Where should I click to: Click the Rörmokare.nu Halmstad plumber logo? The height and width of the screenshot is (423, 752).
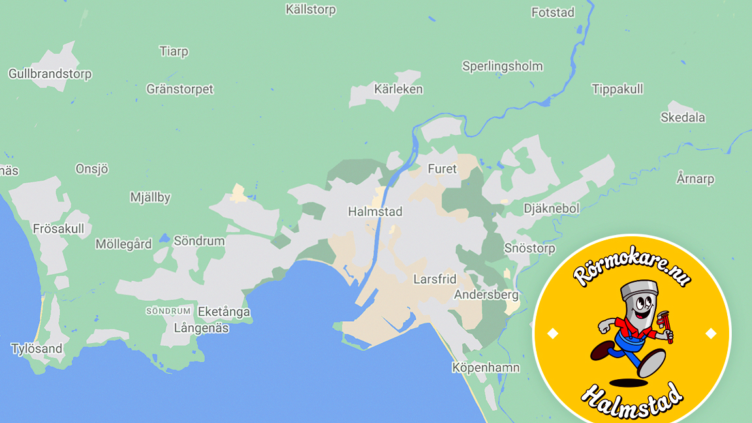pos(632,330)
